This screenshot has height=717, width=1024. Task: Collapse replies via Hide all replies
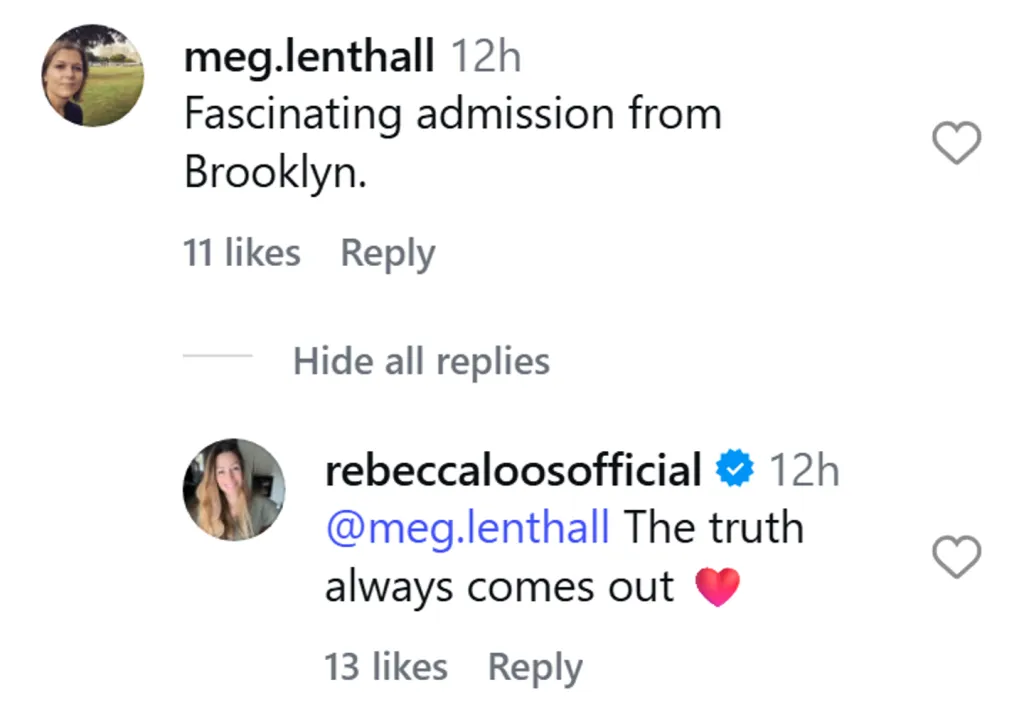(x=421, y=361)
